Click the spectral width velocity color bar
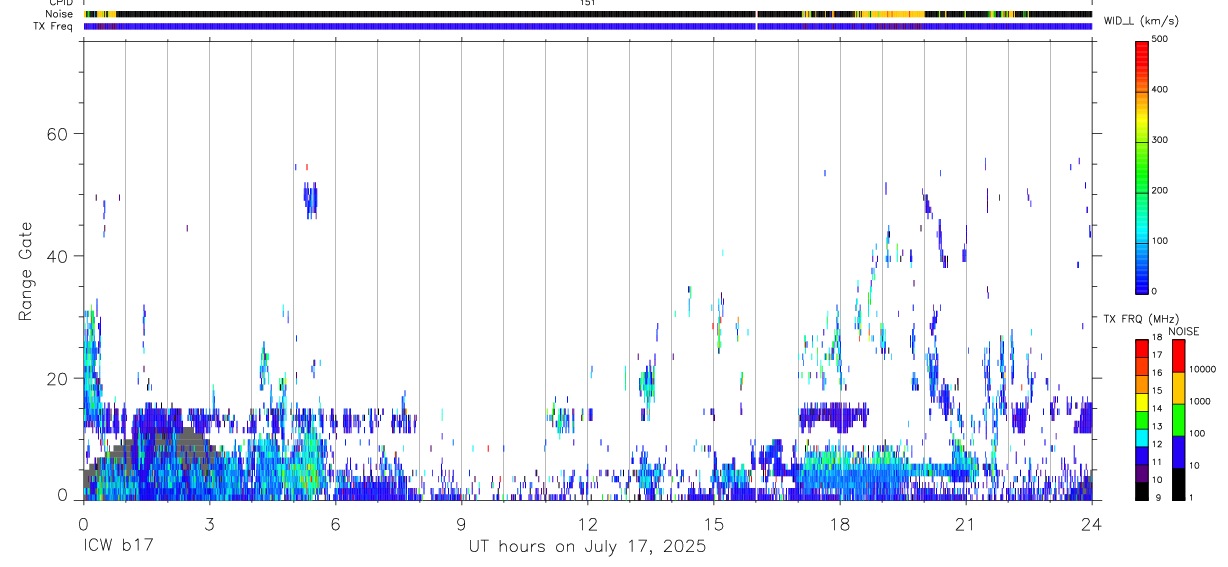Image resolution: width=1228 pixels, height=567 pixels. coord(1142,166)
